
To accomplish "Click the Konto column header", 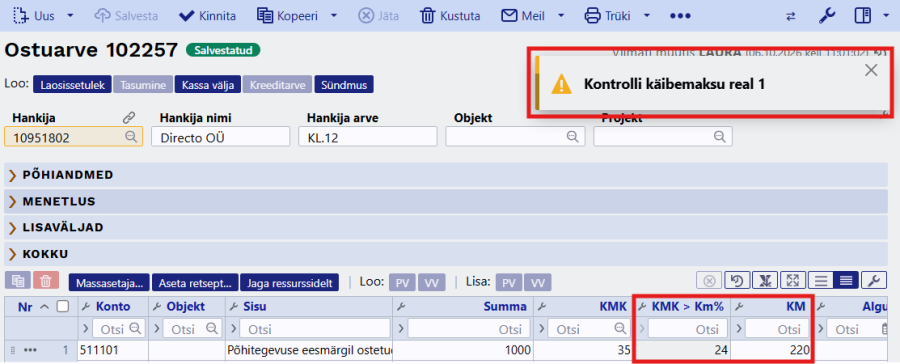I will pyautogui.click(x=113, y=307).
